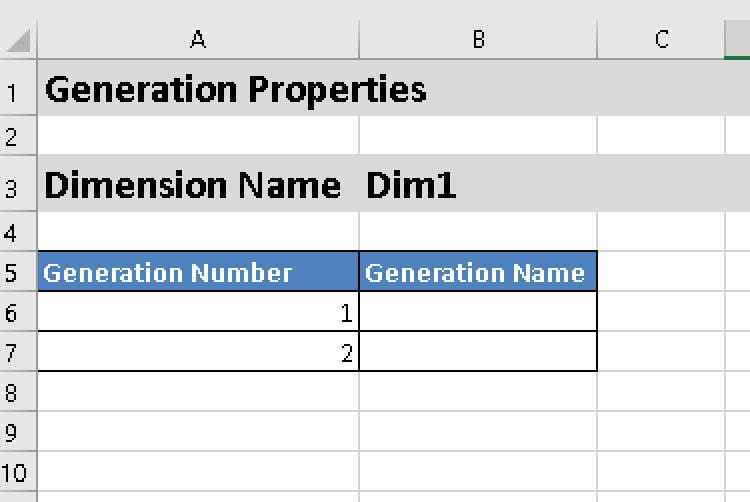This screenshot has width=750, height=502.
Task: Select the cell containing generation number 2
Action: click(198, 352)
